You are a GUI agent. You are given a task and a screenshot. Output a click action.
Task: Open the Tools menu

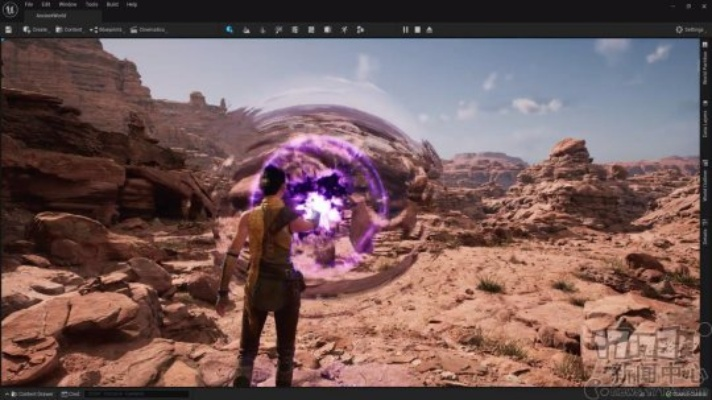point(92,5)
